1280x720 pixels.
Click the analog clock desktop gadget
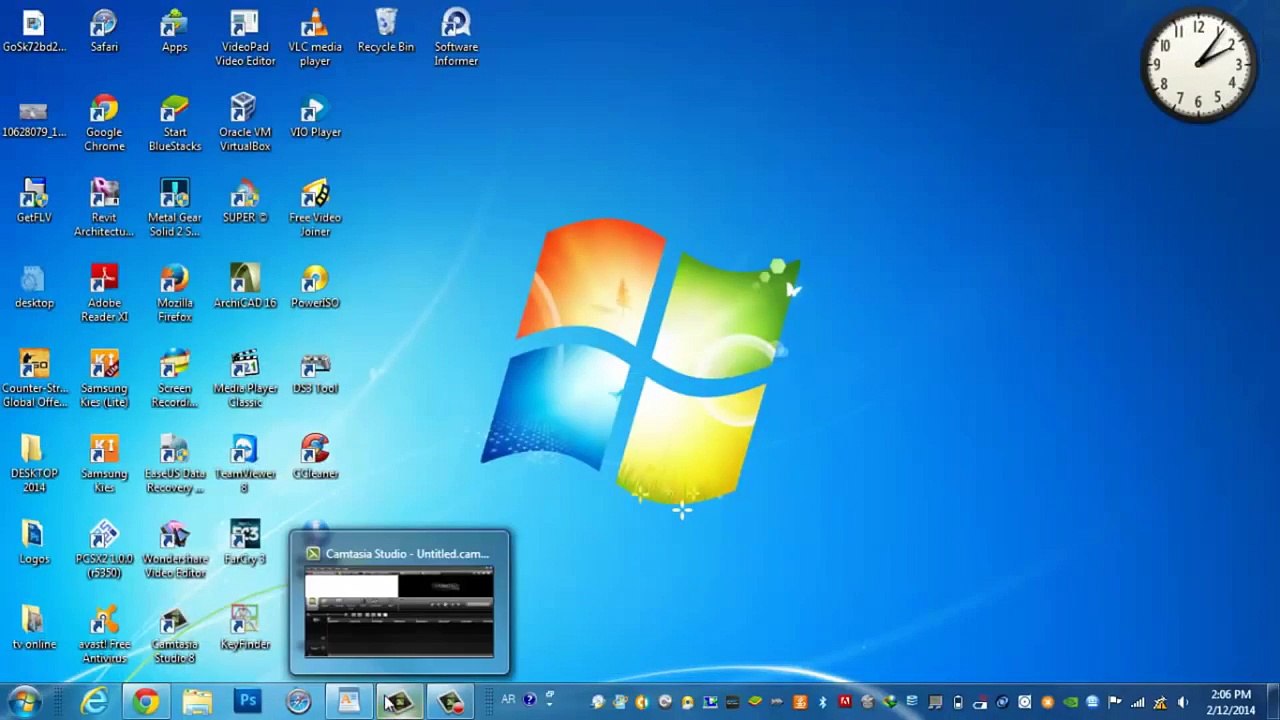(x=1198, y=64)
